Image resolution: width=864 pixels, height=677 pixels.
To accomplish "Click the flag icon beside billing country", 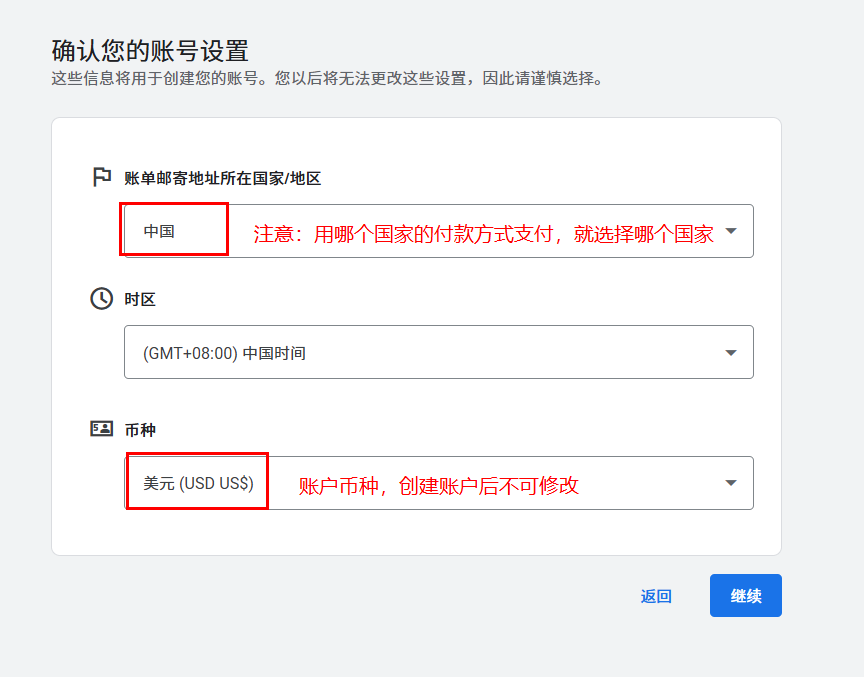I will point(101,177).
